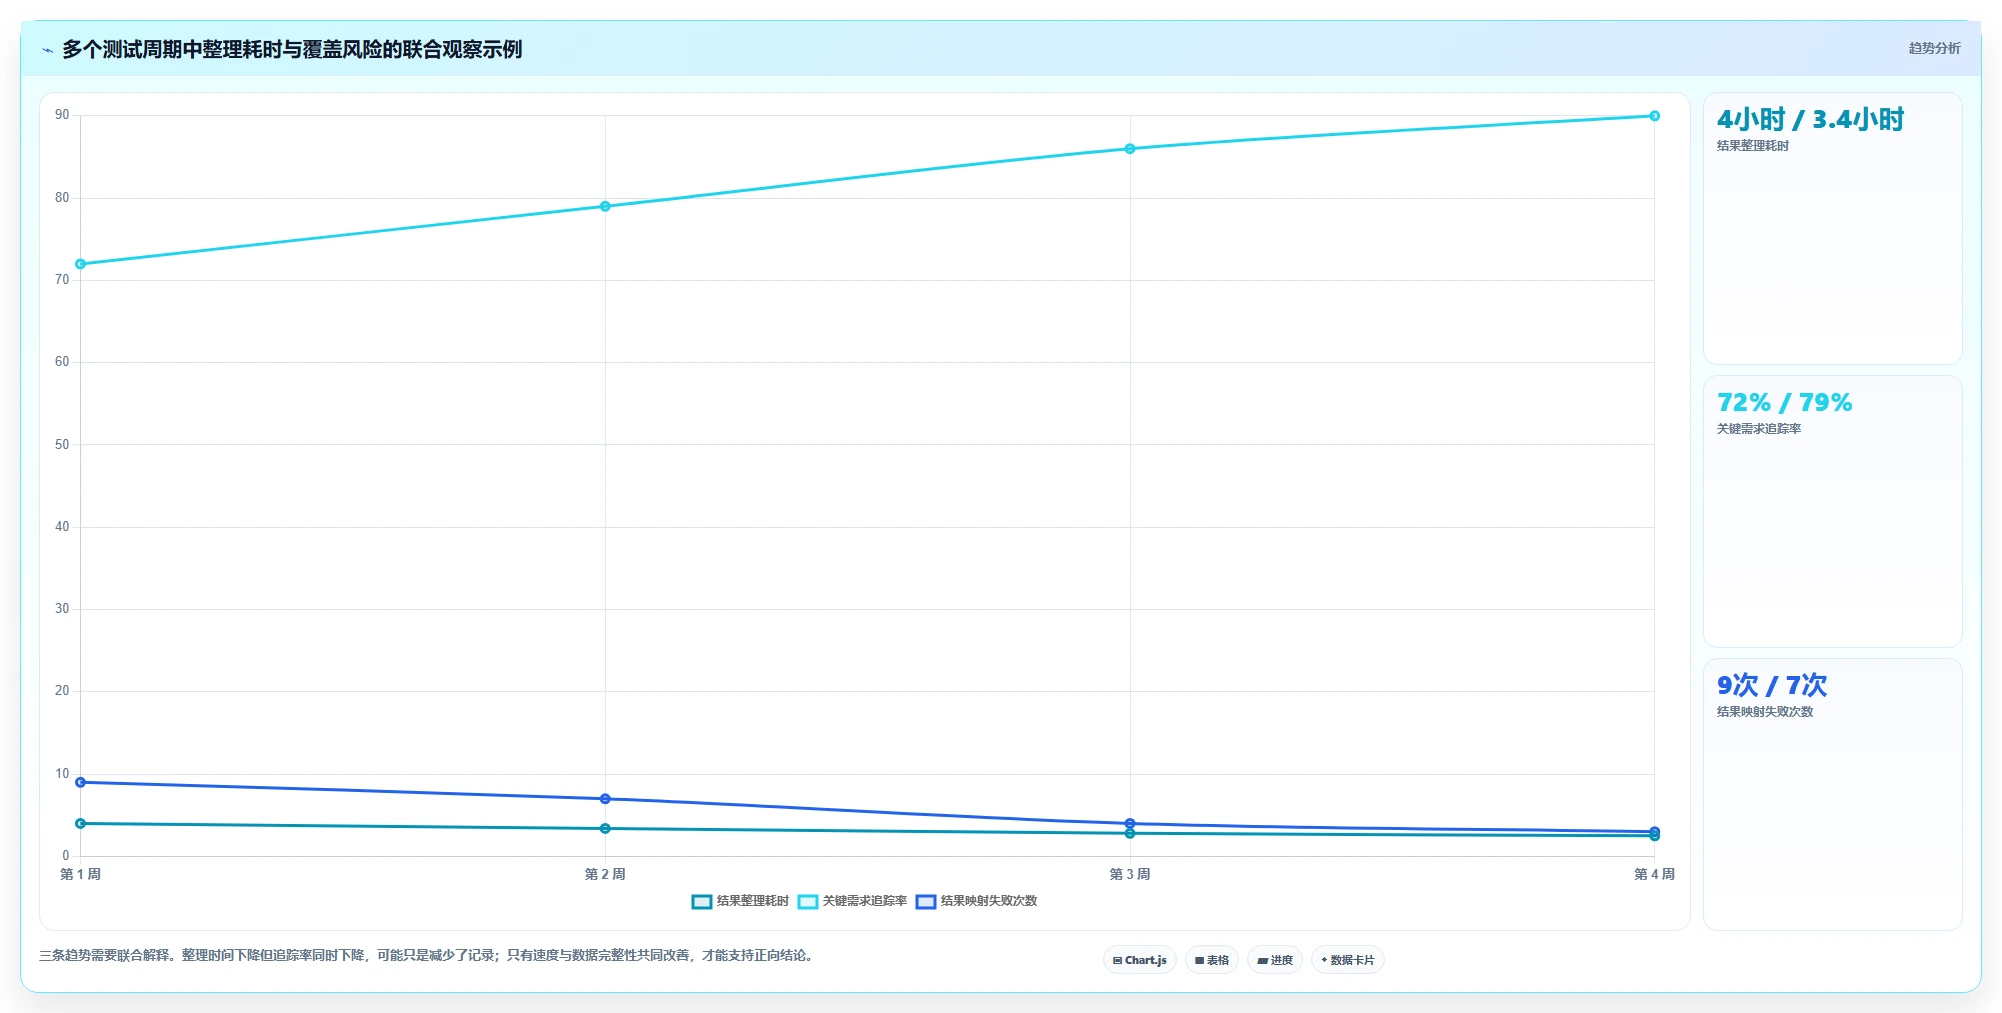Select the 第 3 周 point on the 关键需求追踪率 line

[1130, 149]
